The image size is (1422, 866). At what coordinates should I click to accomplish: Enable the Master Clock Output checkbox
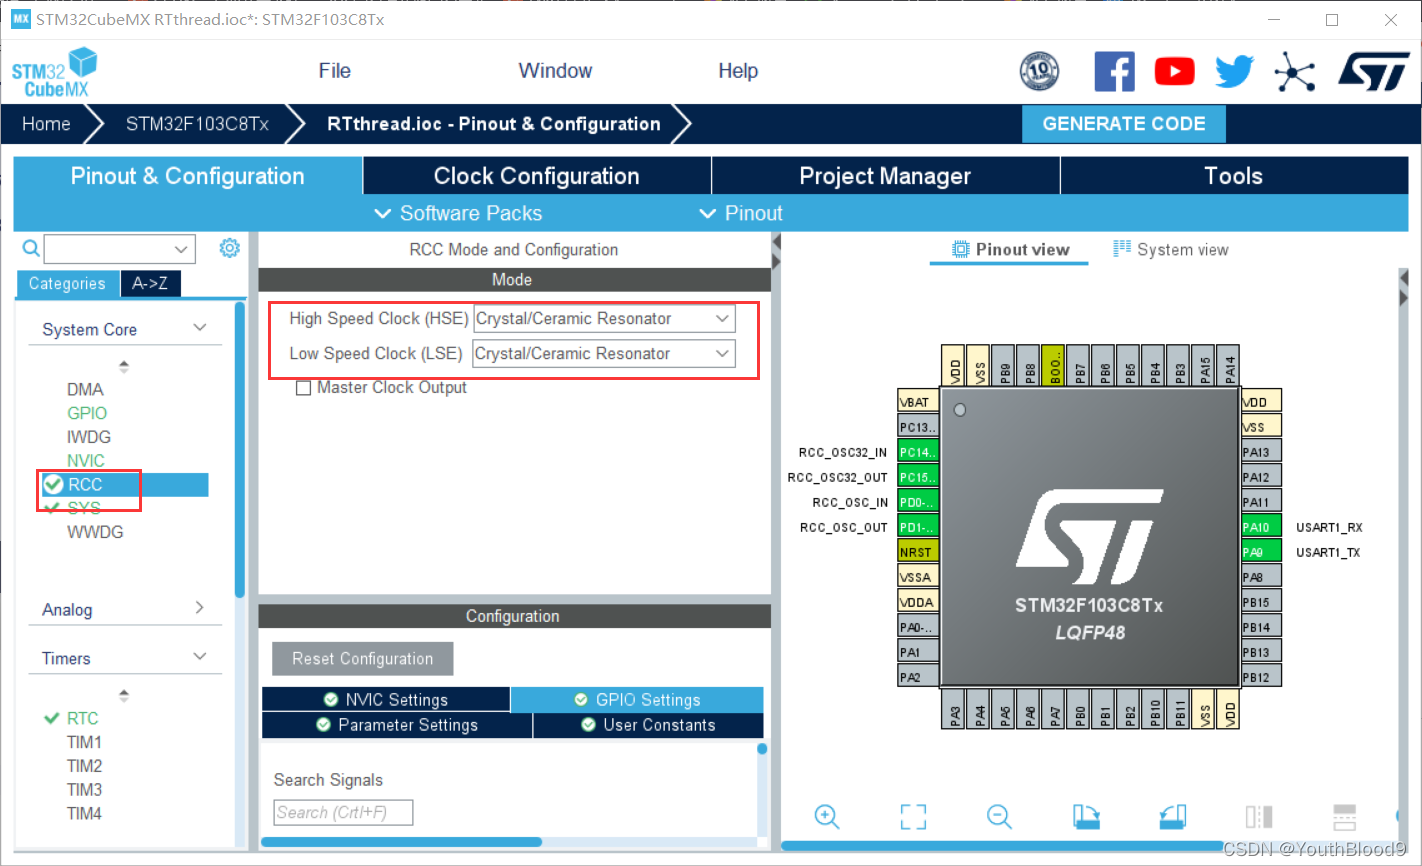click(303, 388)
